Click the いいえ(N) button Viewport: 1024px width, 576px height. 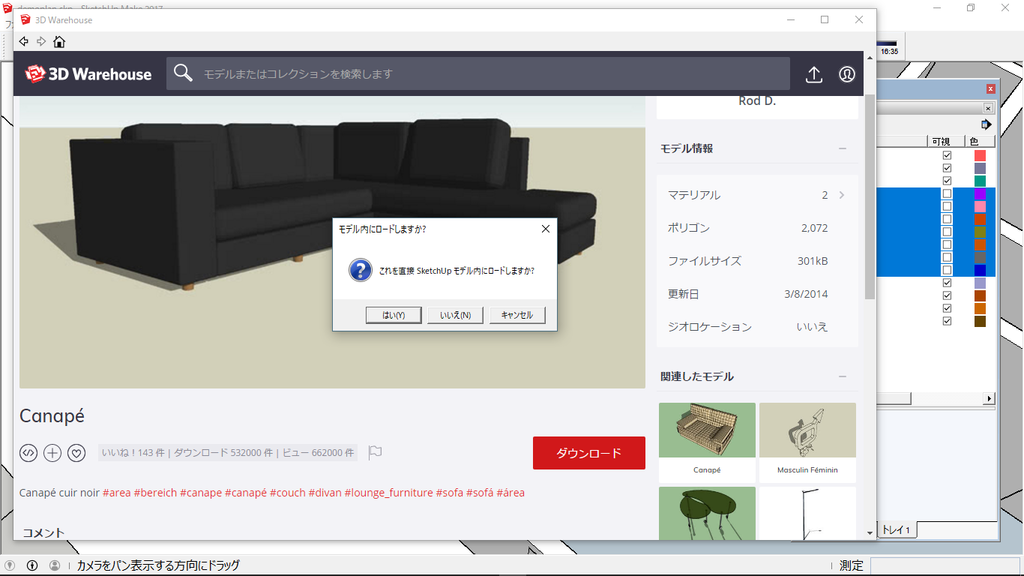click(x=455, y=315)
